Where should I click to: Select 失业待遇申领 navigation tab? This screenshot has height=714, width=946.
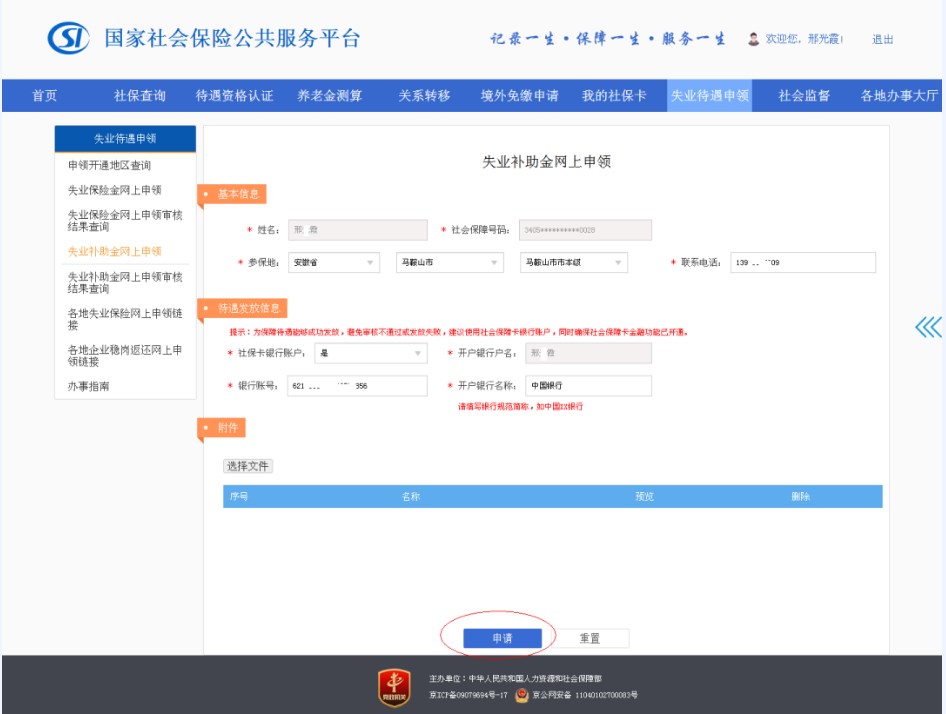click(710, 95)
